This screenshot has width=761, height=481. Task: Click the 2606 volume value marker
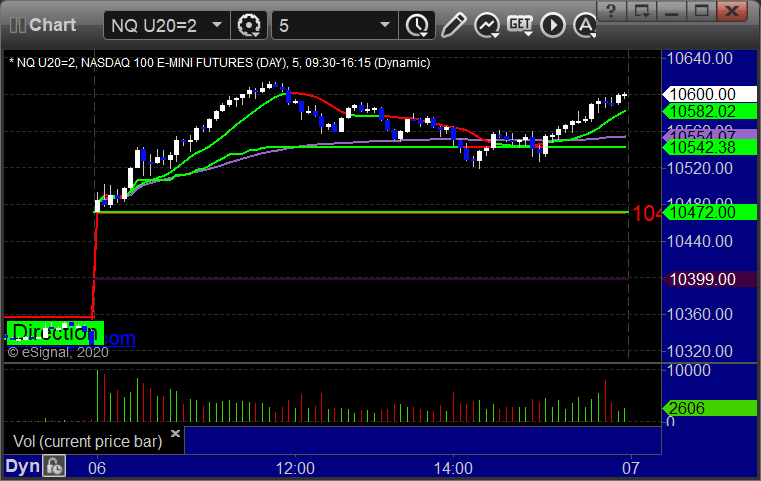(710, 408)
